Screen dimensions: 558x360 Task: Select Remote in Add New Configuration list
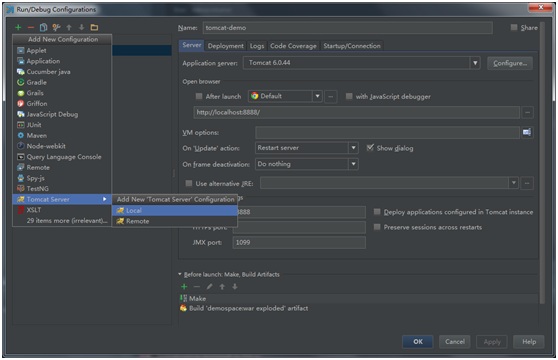coord(62,168)
